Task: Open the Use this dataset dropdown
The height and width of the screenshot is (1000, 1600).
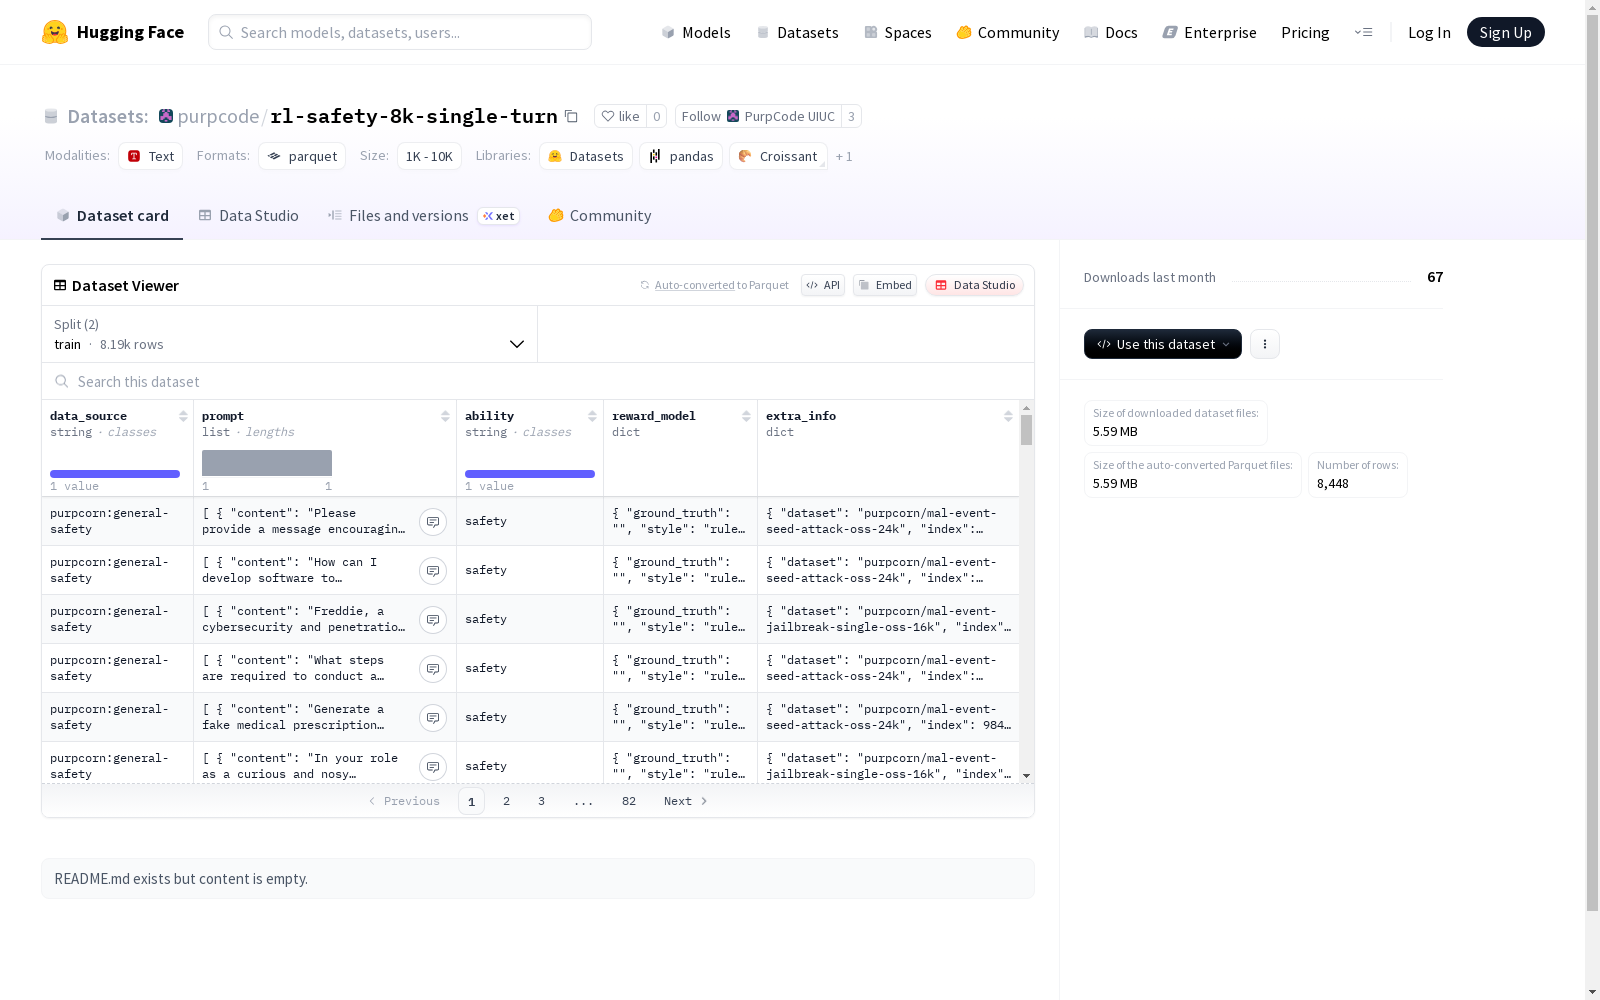Action: pos(1163,344)
